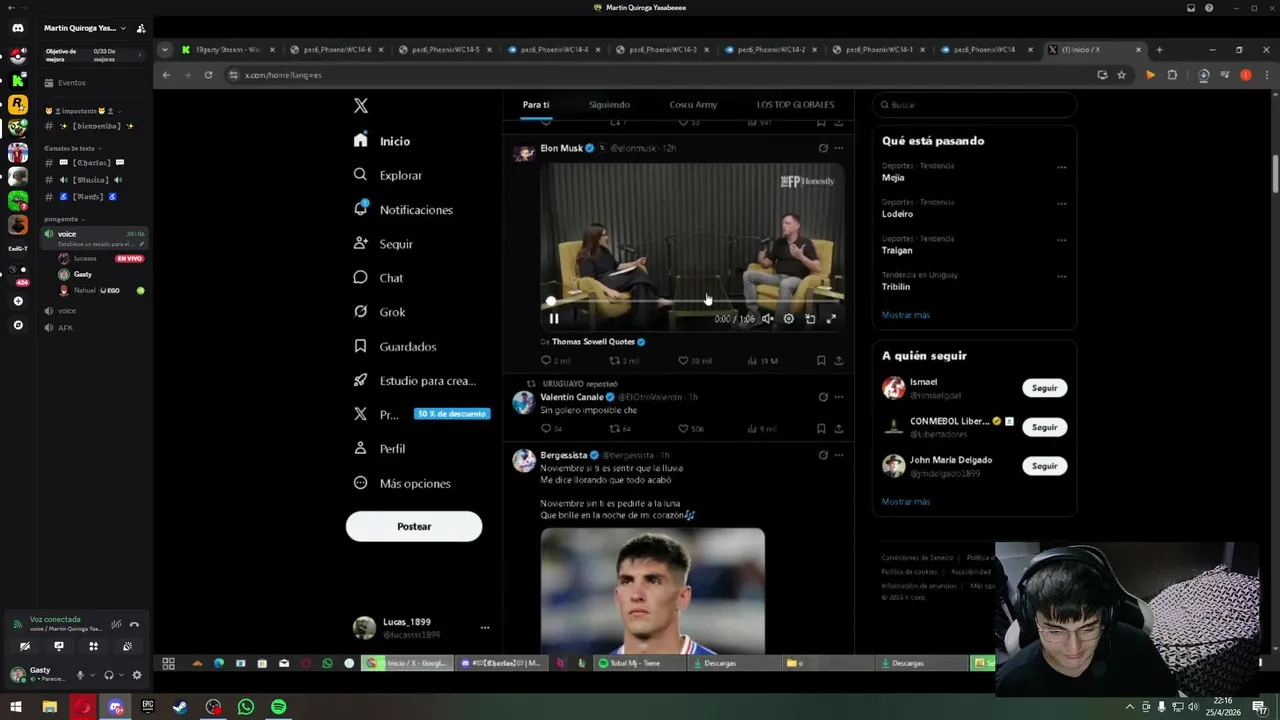Open Steam from Windows taskbar
The image size is (1280, 720).
click(180, 707)
